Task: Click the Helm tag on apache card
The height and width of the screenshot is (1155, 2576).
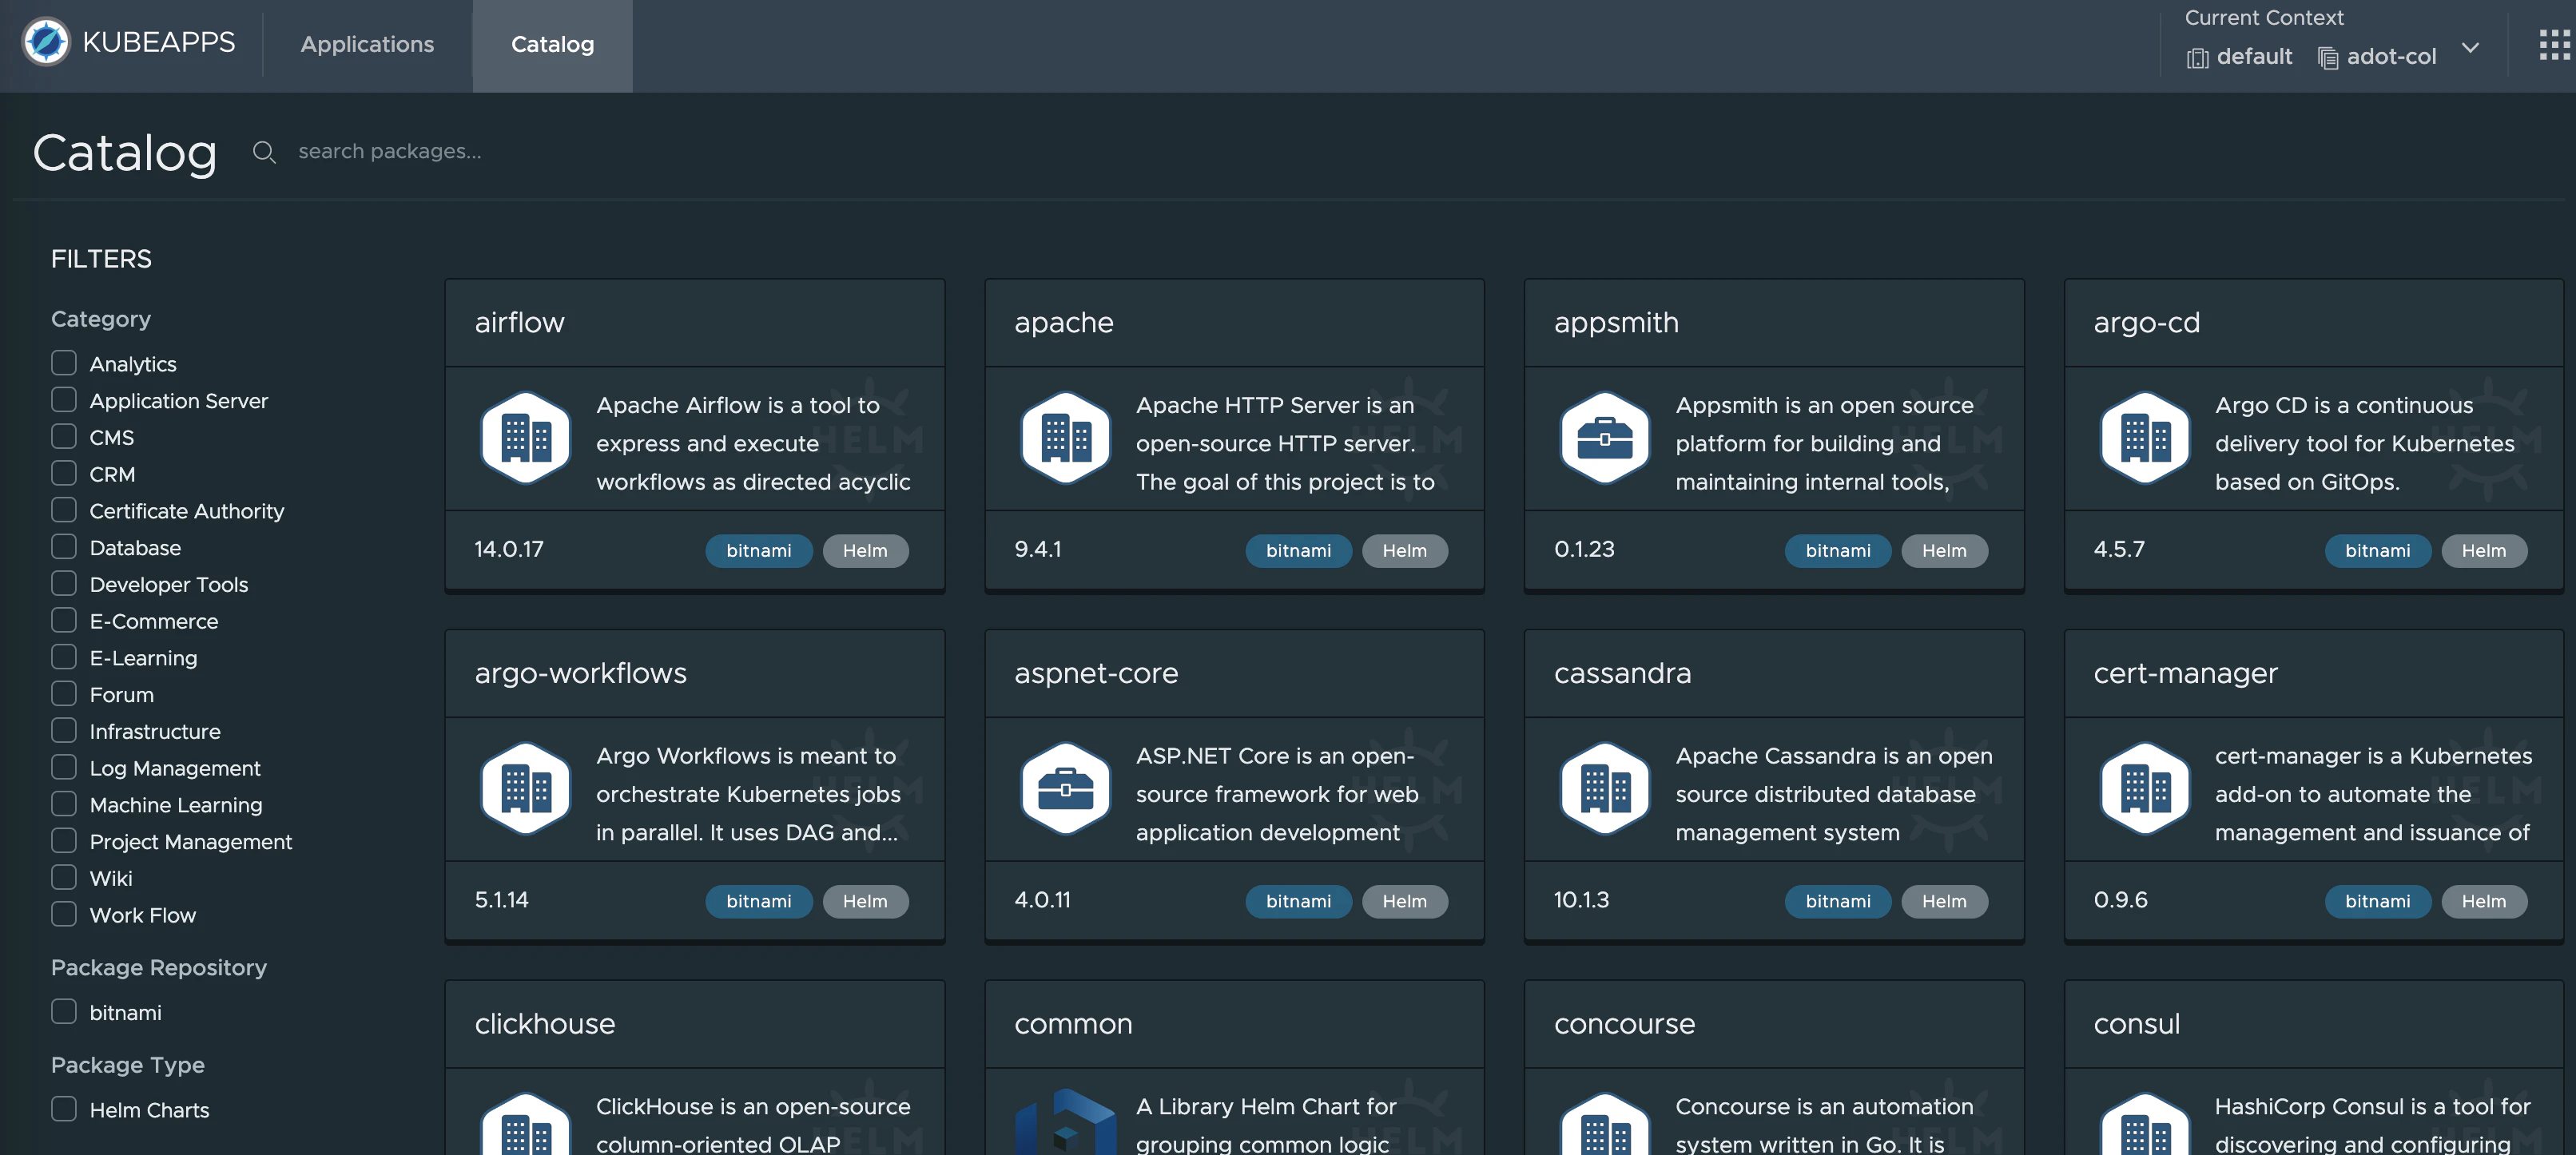Action: point(1404,551)
